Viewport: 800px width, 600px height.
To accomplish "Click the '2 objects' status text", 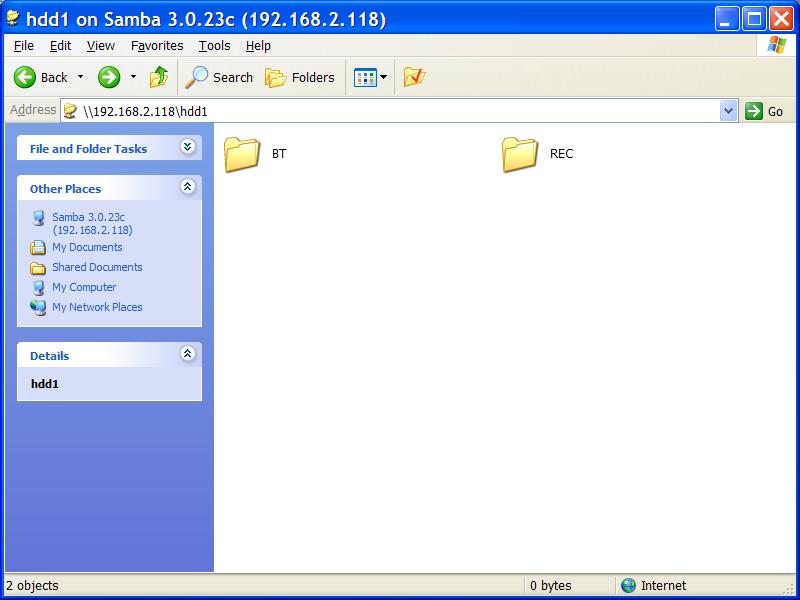I will click(x=33, y=586).
